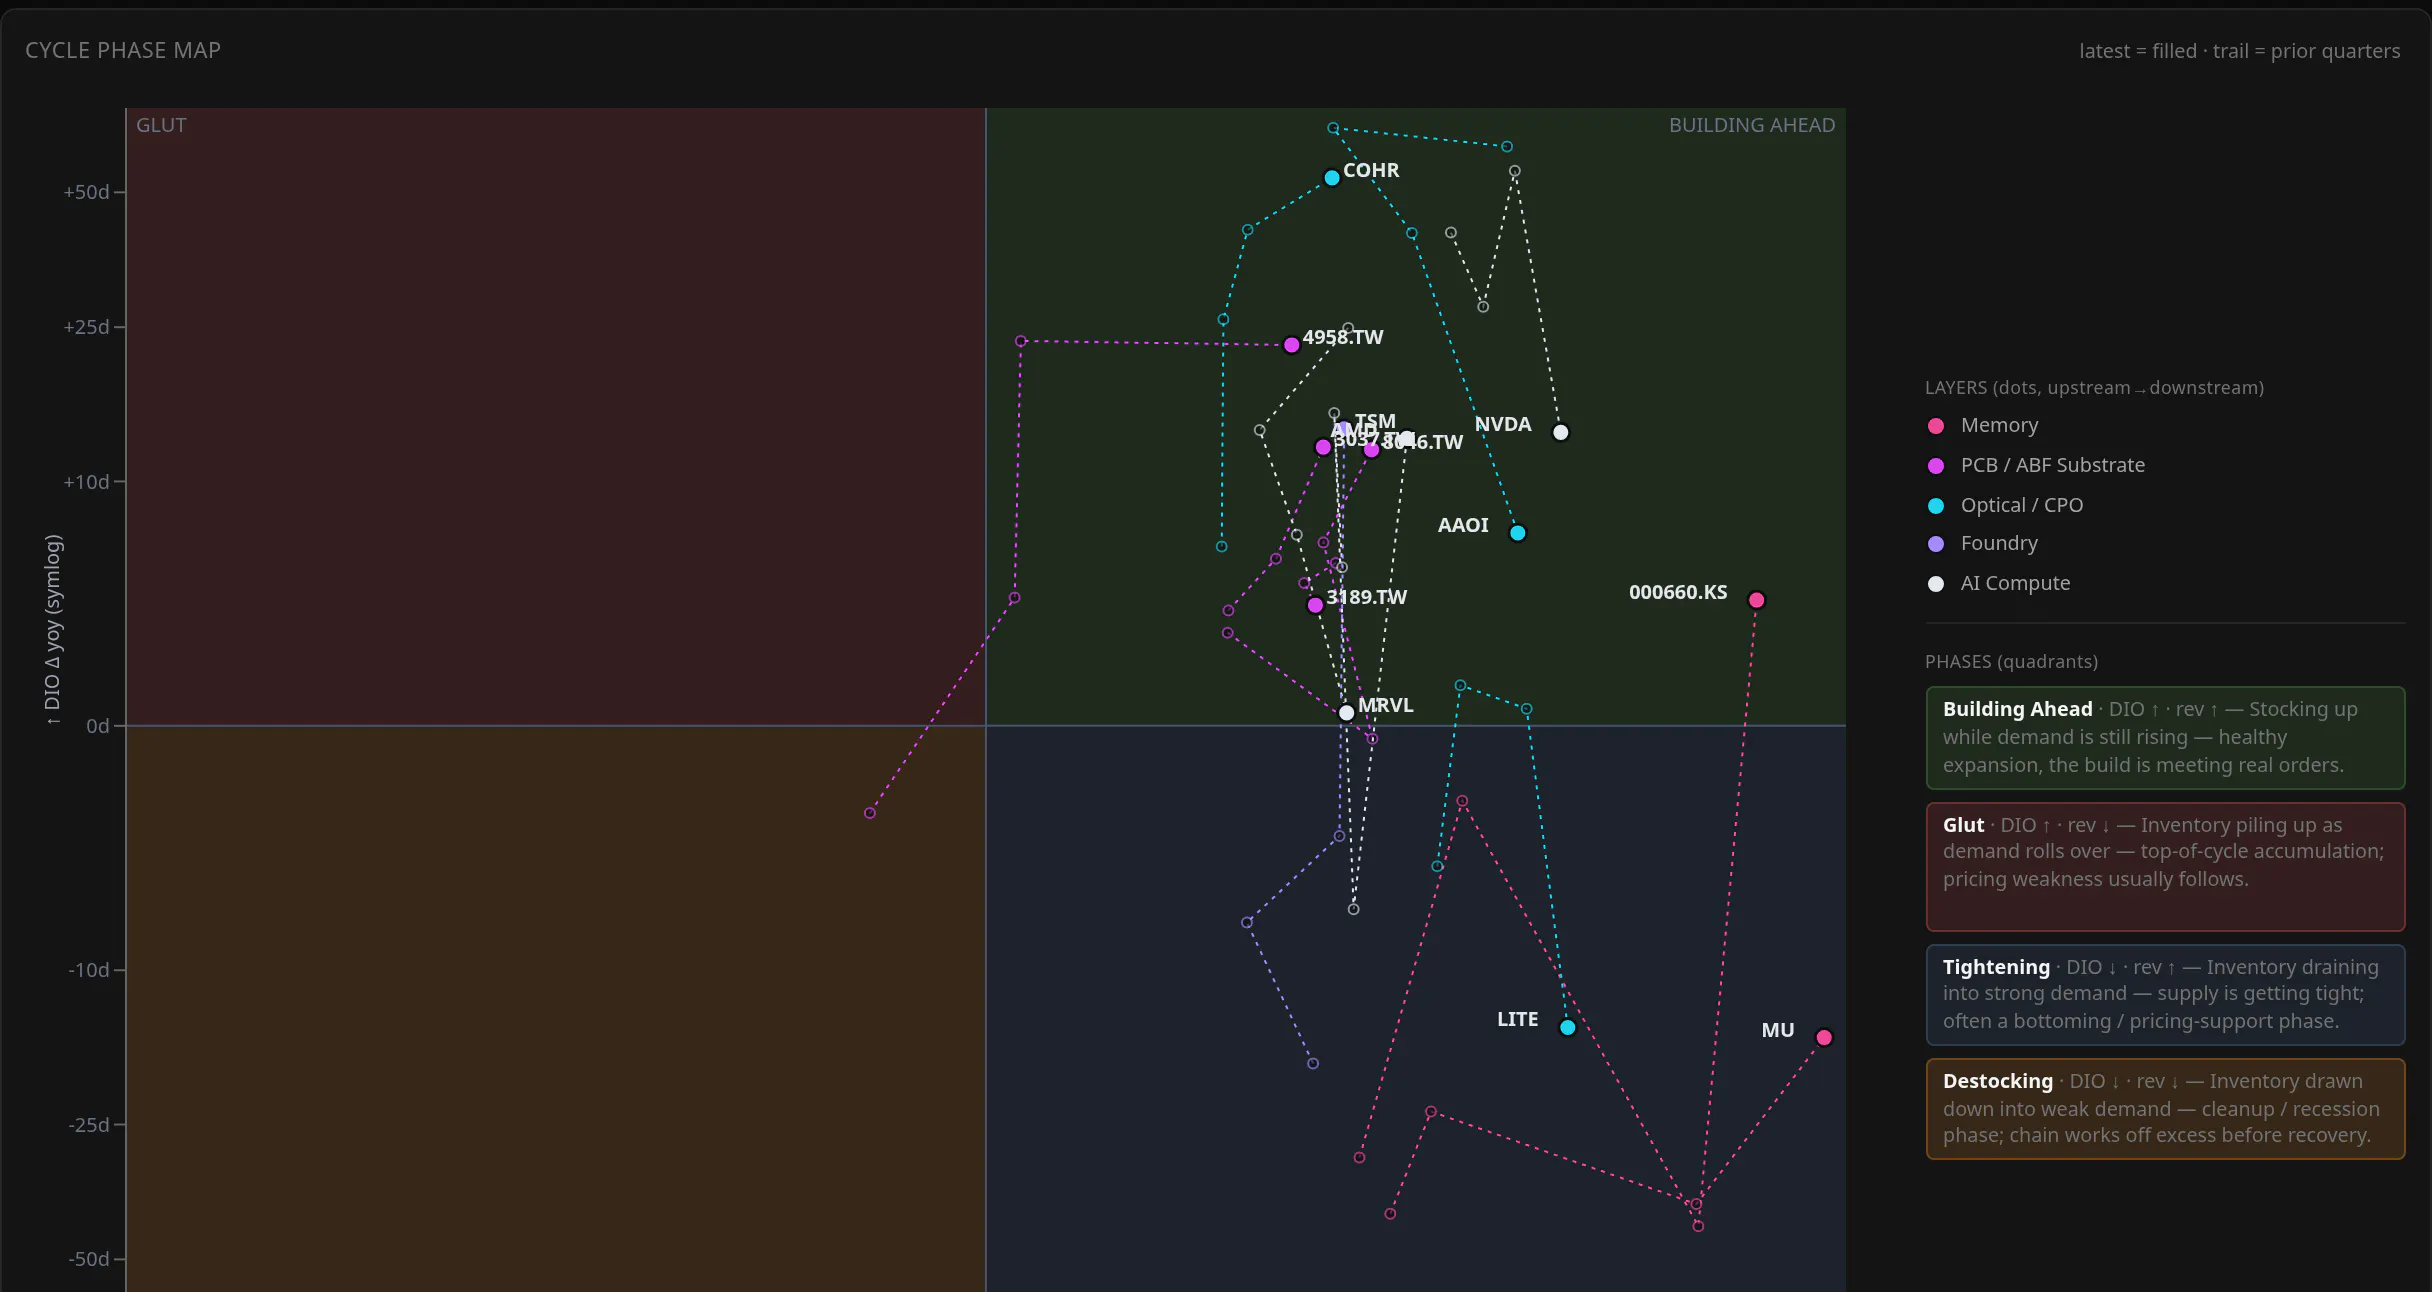Click the MU pink data point

1824,1038
